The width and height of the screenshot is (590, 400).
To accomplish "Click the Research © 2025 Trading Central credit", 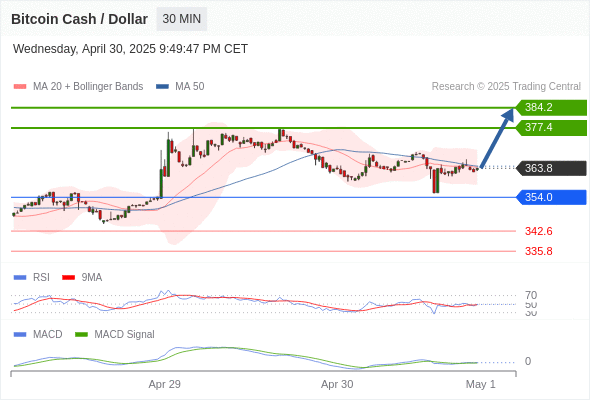I will 506,87.
